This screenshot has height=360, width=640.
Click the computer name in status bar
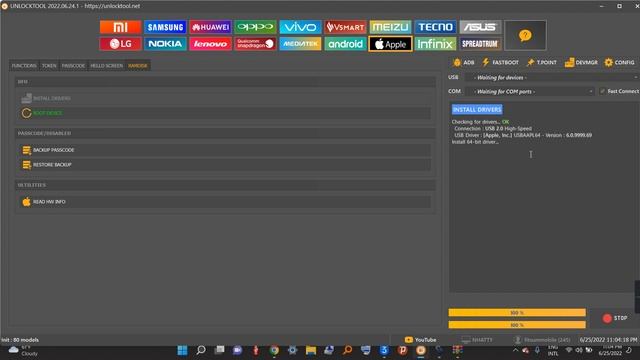coord(477,340)
